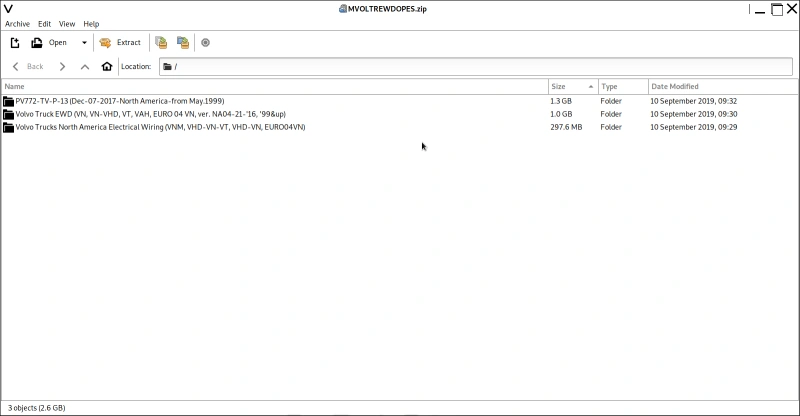This screenshot has height=416, width=800.
Task: Go back with the Back arrow
Action: pos(29,66)
